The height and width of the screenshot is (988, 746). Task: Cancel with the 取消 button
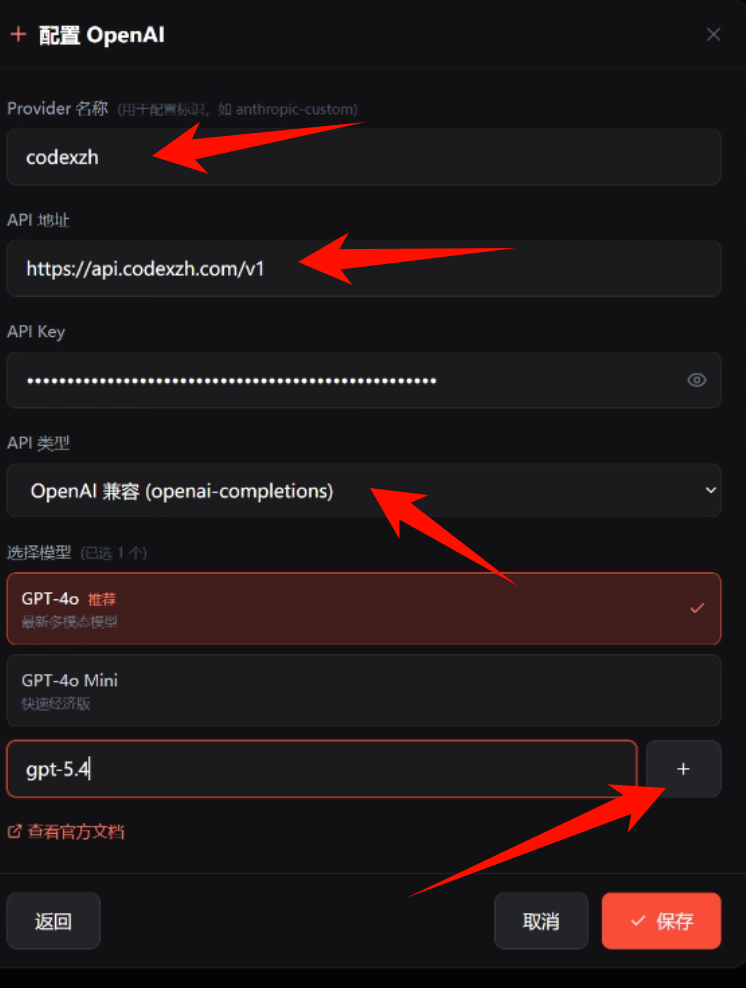coord(541,921)
